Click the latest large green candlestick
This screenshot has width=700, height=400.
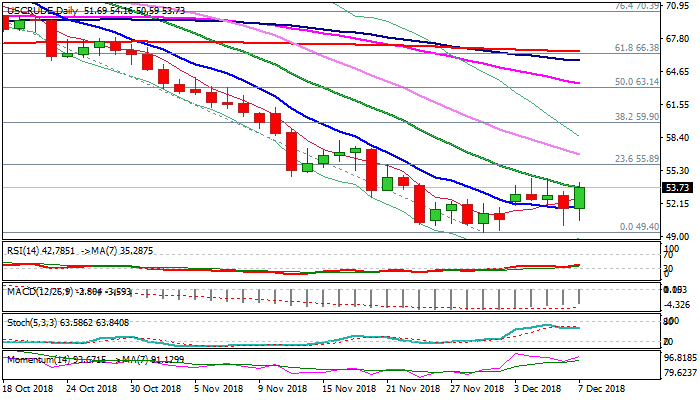pyautogui.click(x=581, y=197)
